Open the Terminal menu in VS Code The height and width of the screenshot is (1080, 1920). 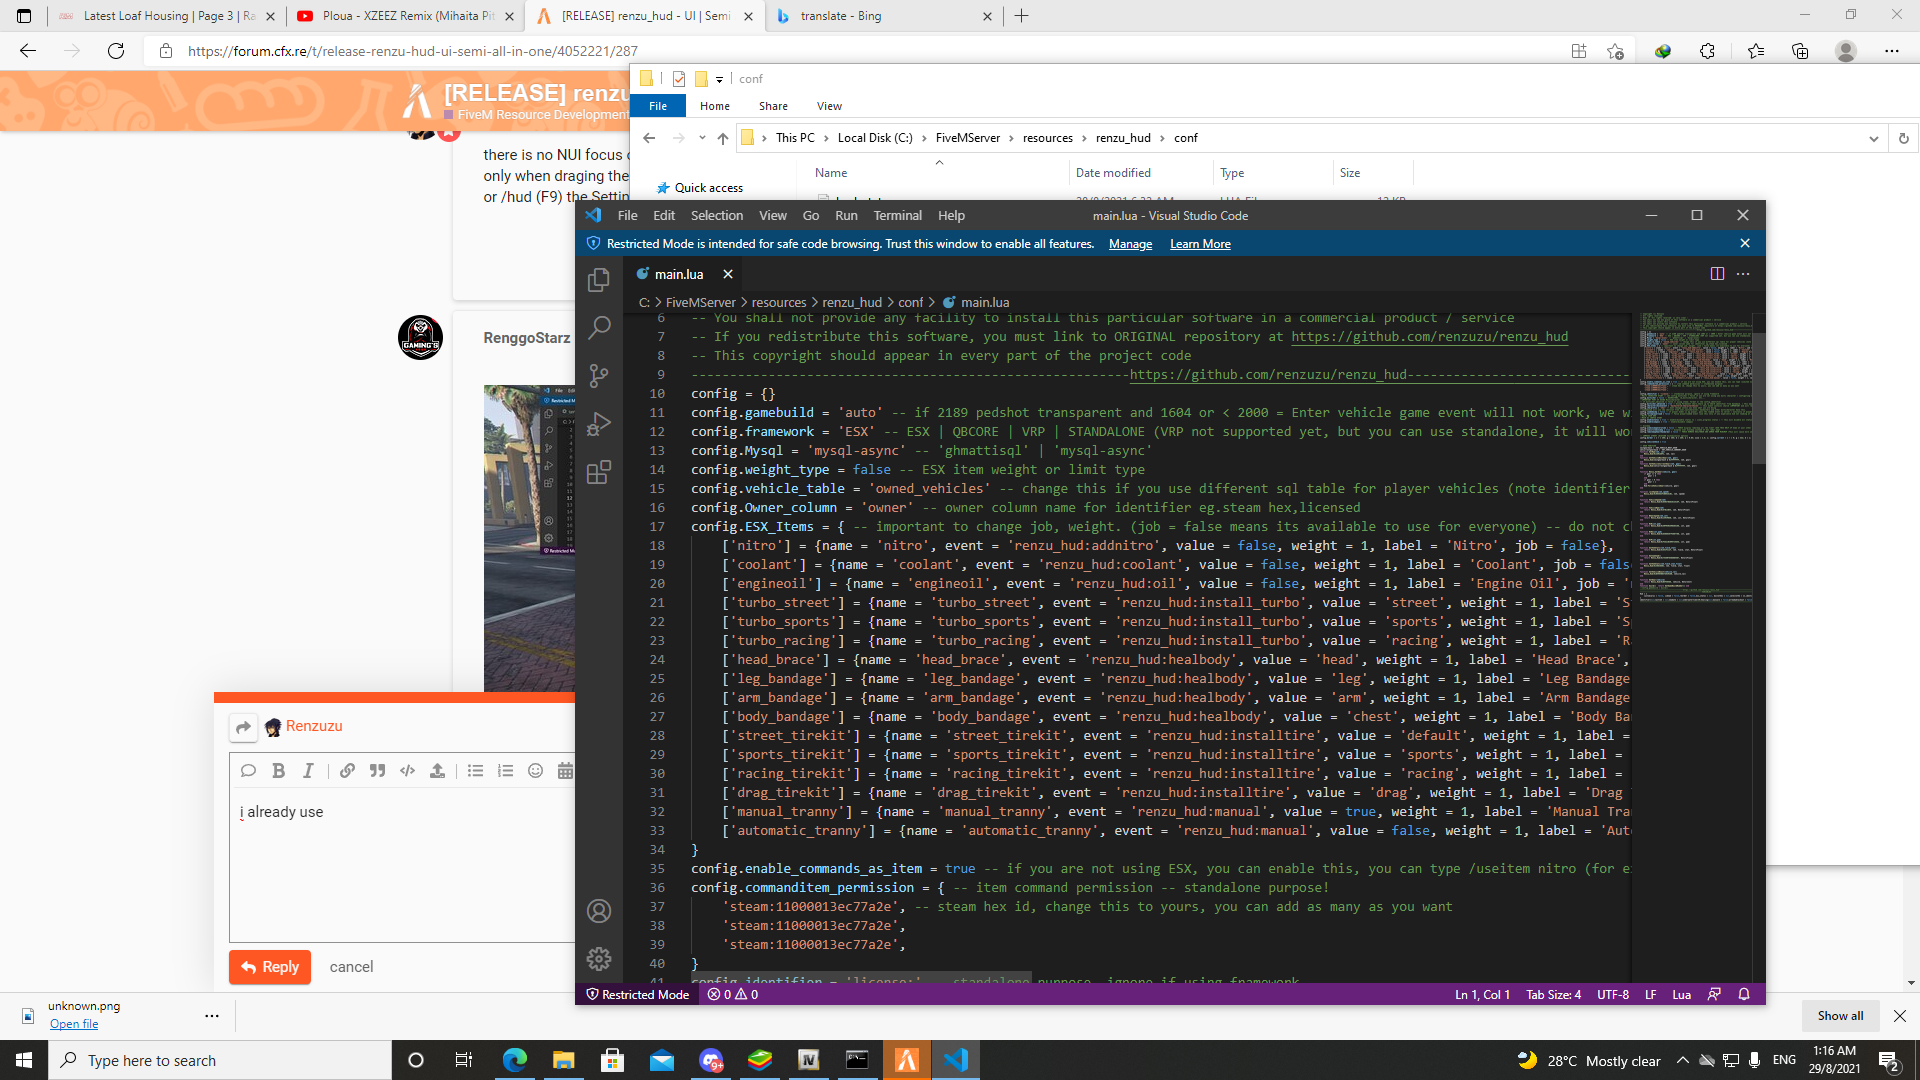(897, 215)
